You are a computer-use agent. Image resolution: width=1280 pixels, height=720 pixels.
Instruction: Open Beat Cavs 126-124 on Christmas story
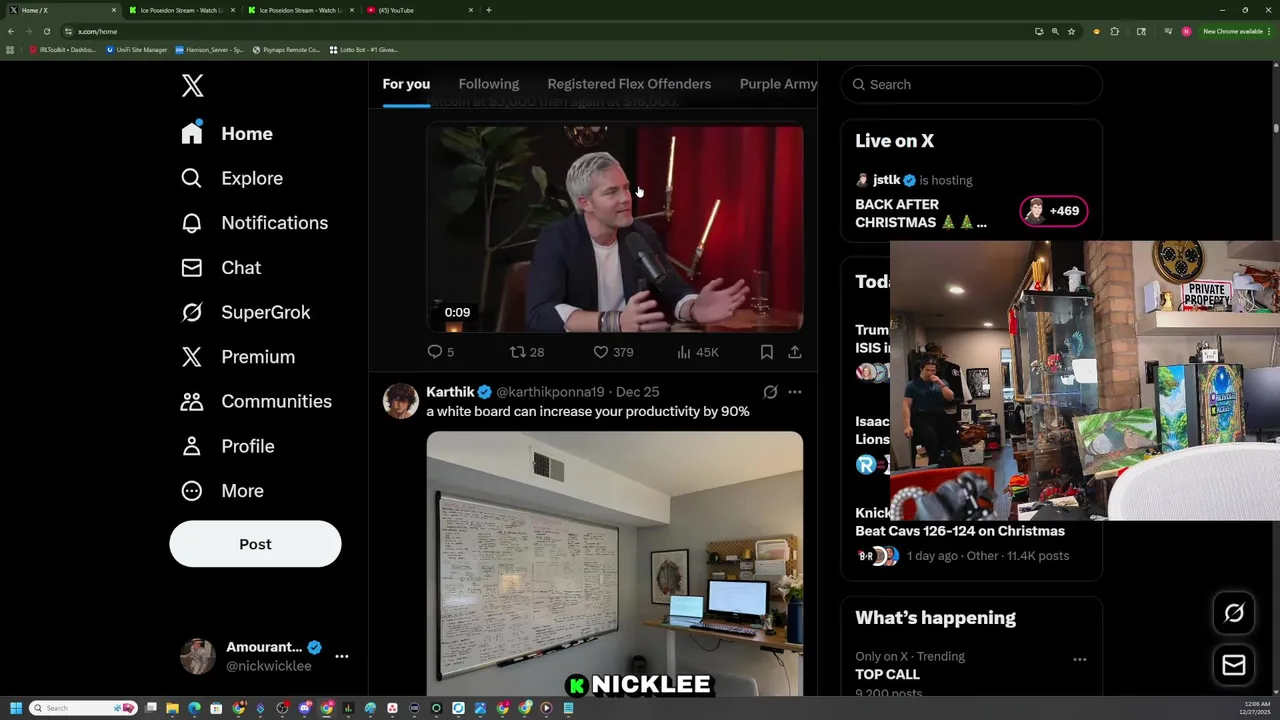click(960, 531)
